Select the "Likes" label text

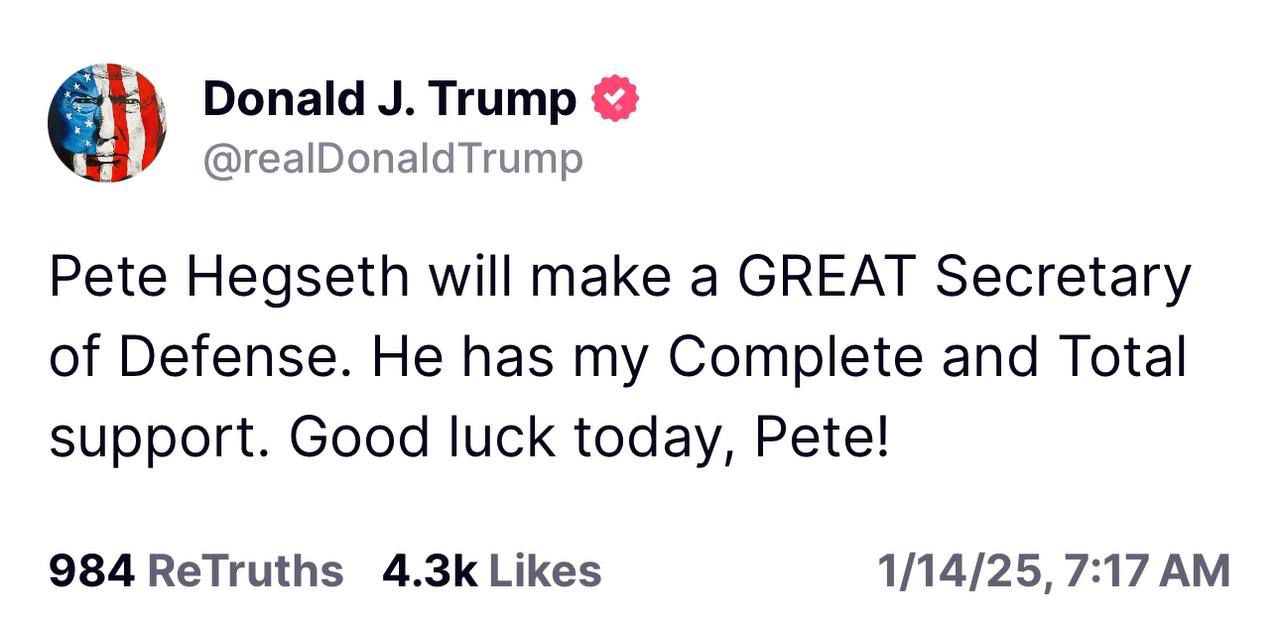point(545,571)
